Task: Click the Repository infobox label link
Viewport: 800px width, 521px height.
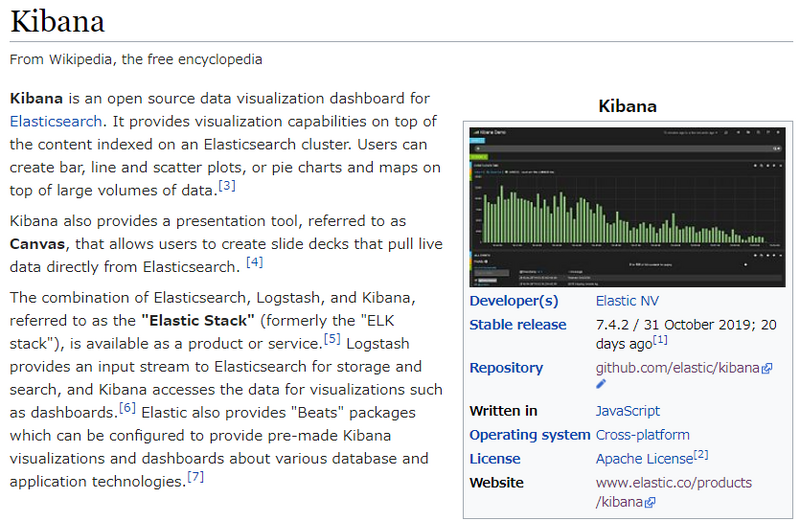Action: (x=506, y=368)
